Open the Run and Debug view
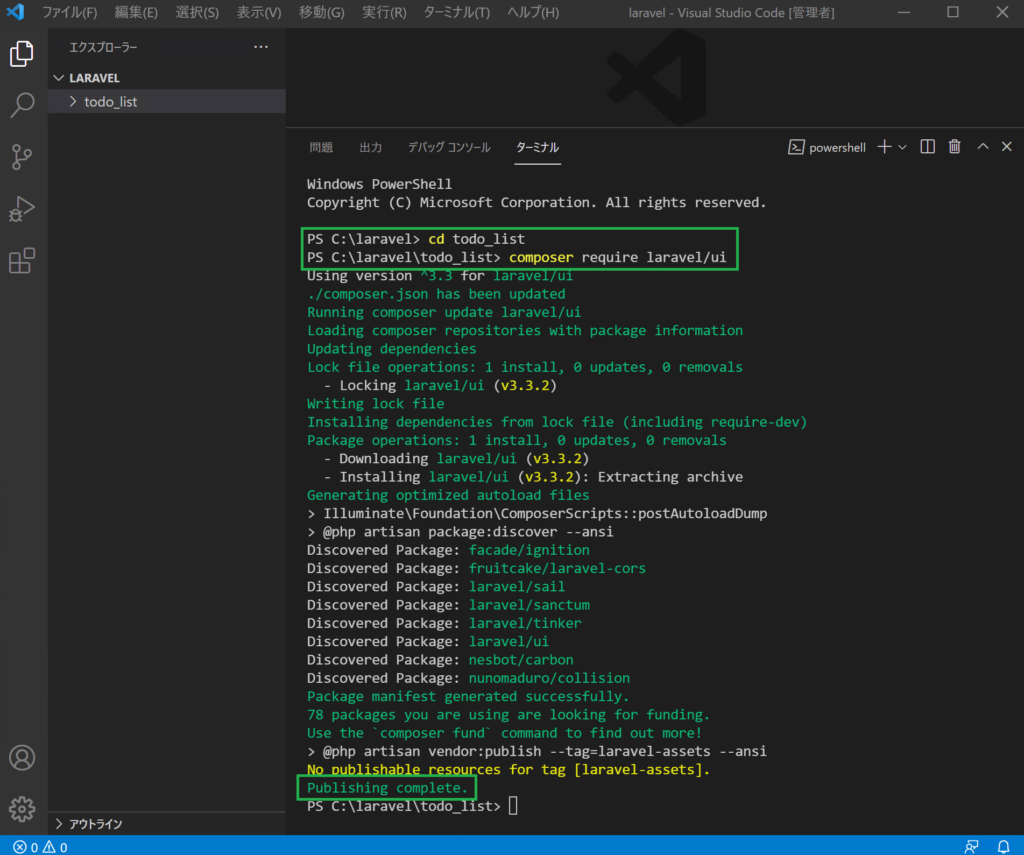The height and width of the screenshot is (855, 1024). [x=22, y=209]
